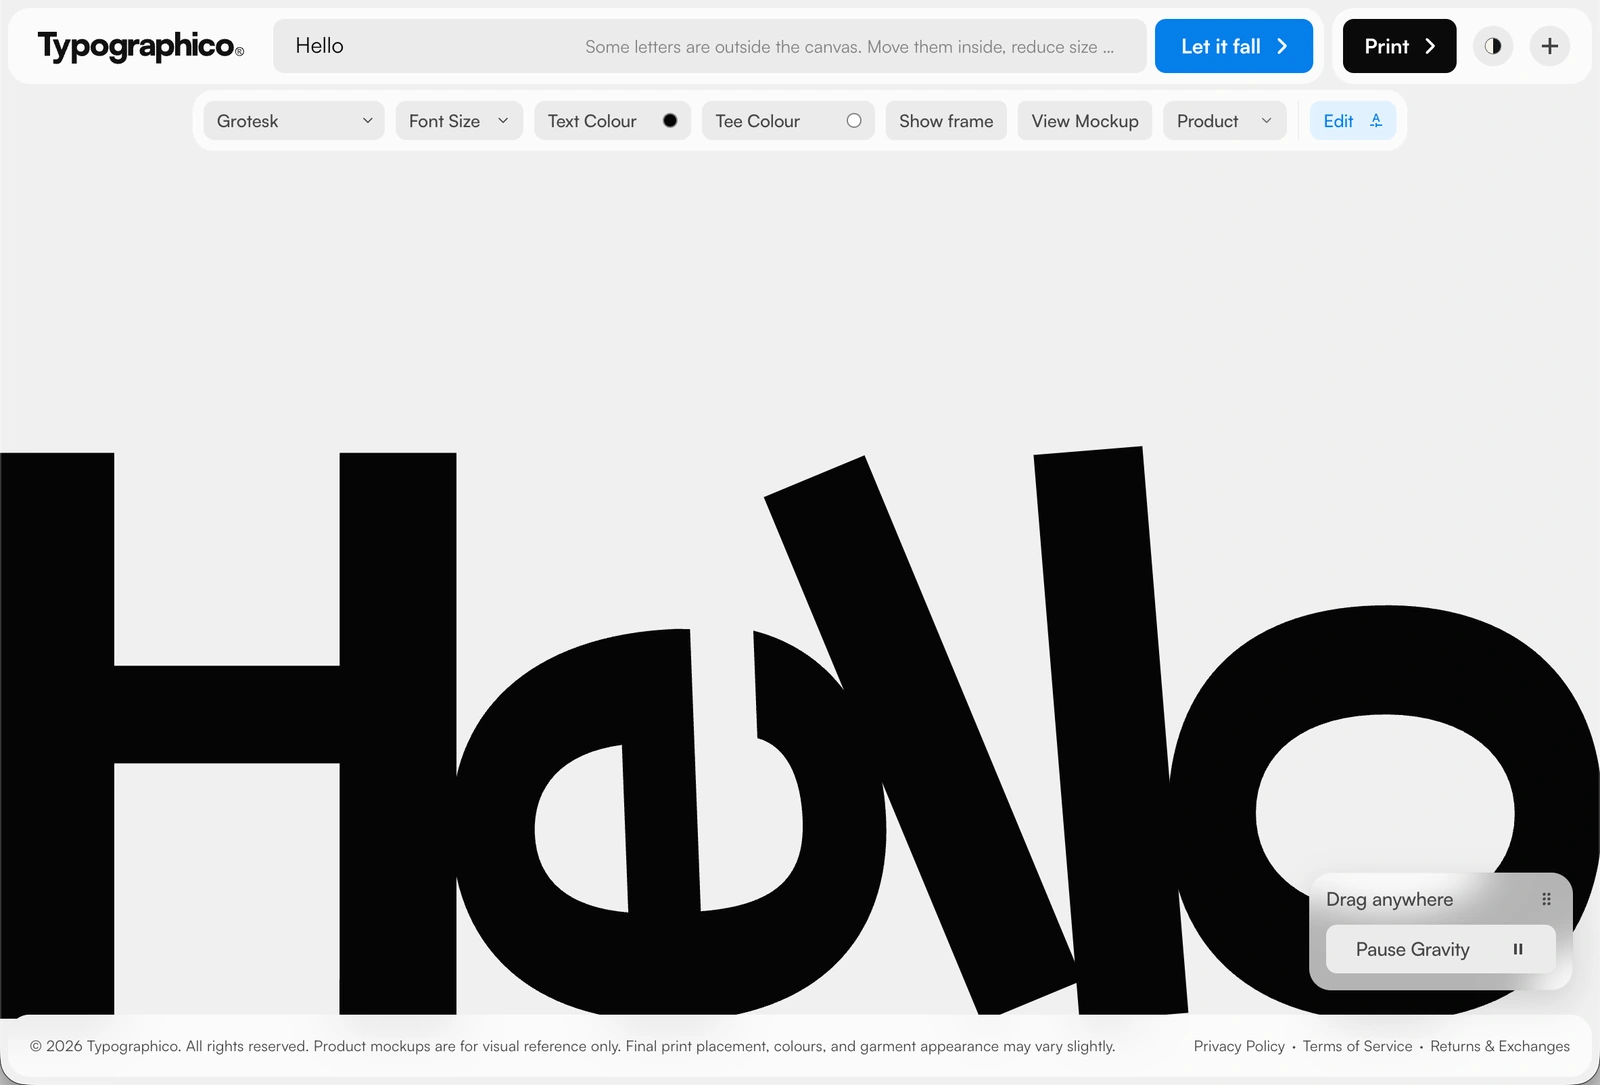Click the Print button

click(1399, 46)
